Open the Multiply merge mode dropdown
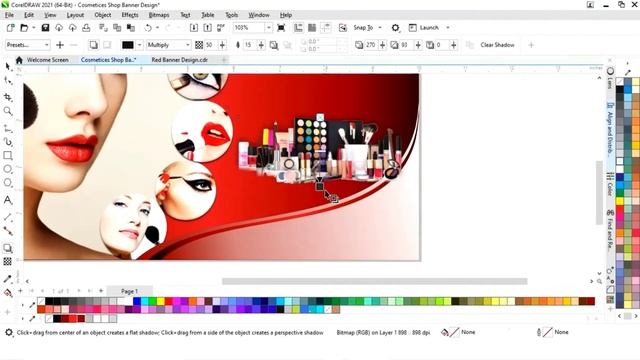This screenshot has width=640, height=360. coord(169,45)
